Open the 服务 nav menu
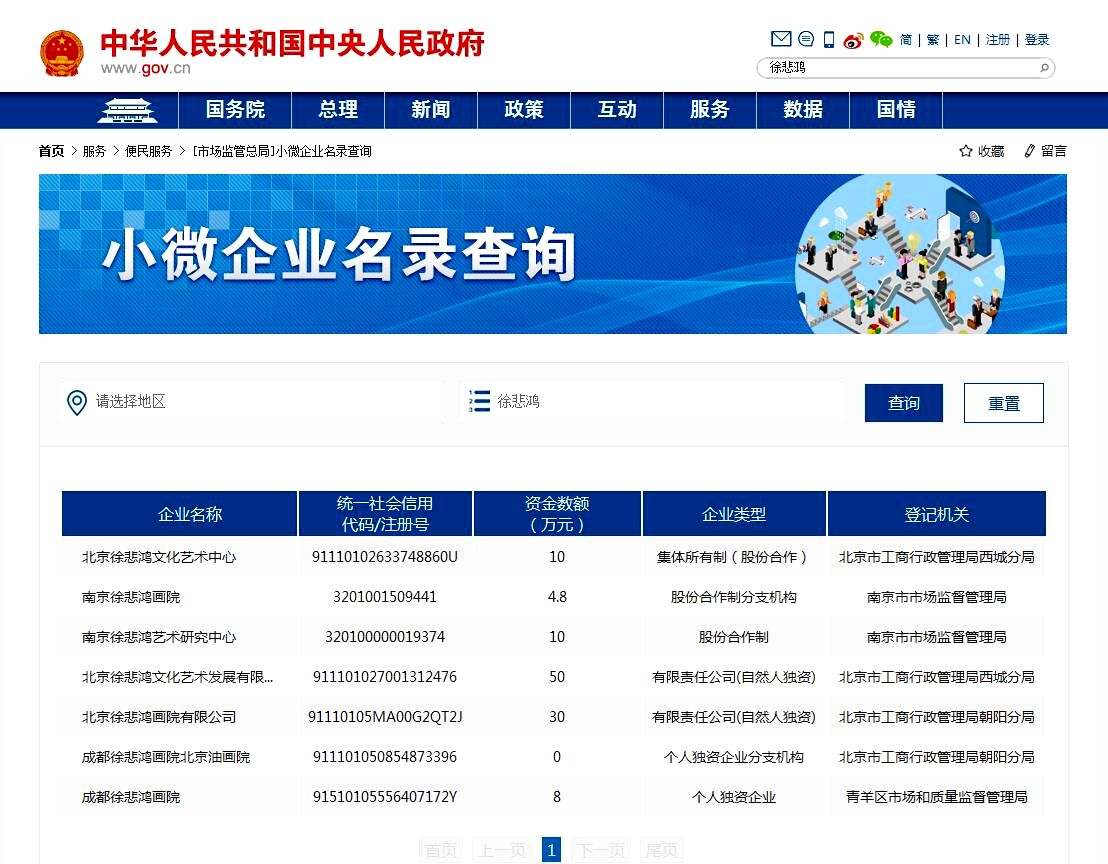The height and width of the screenshot is (864, 1108). pyautogui.click(x=709, y=110)
